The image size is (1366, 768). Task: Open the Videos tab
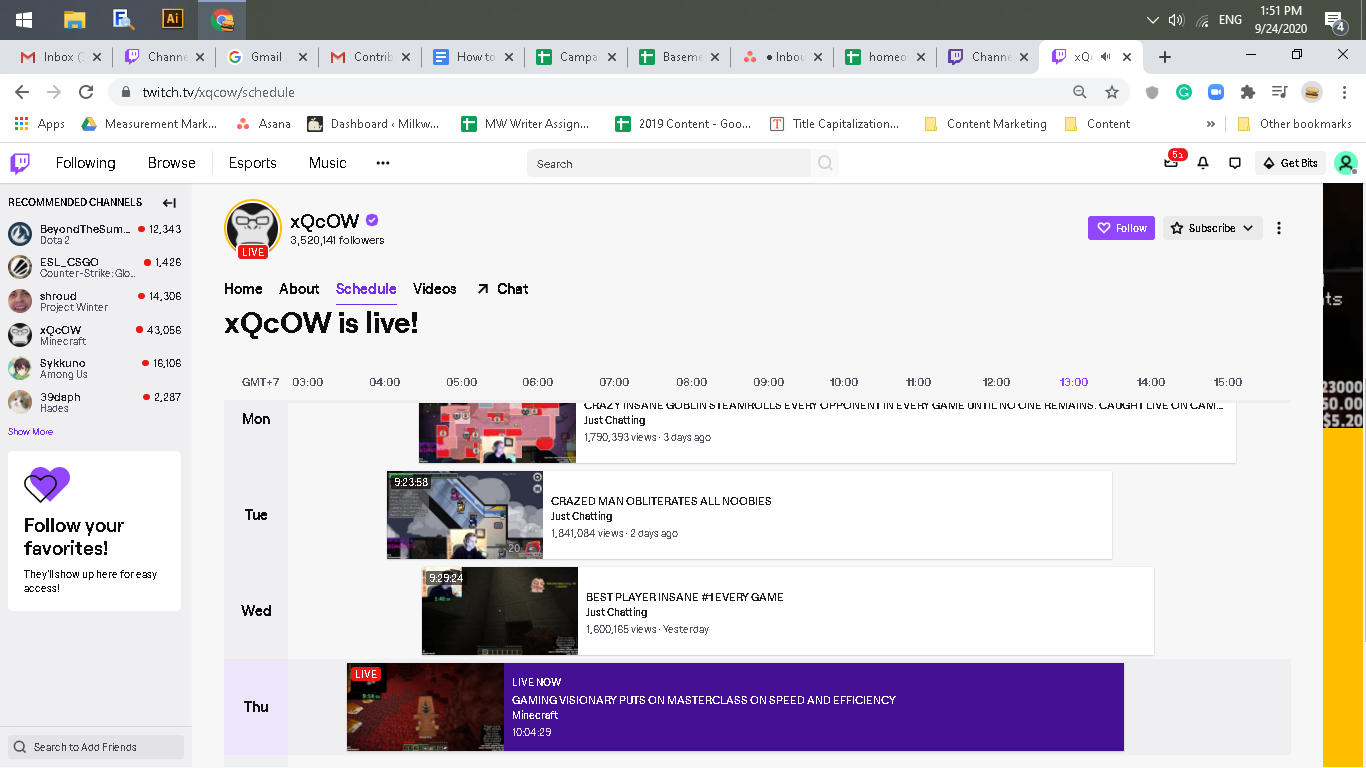pyautogui.click(x=435, y=289)
